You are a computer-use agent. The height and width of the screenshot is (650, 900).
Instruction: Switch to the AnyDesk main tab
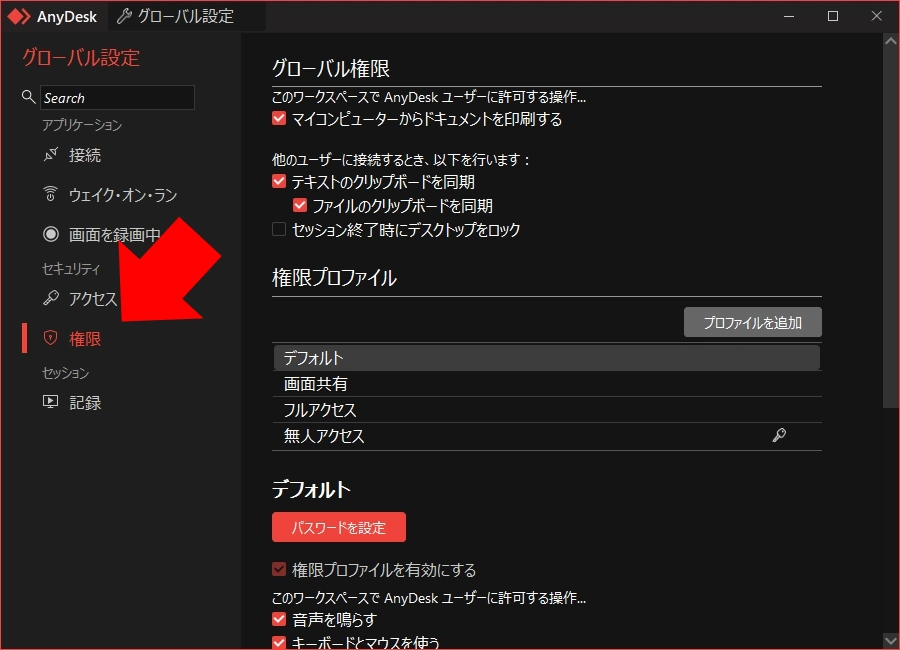tap(55, 16)
